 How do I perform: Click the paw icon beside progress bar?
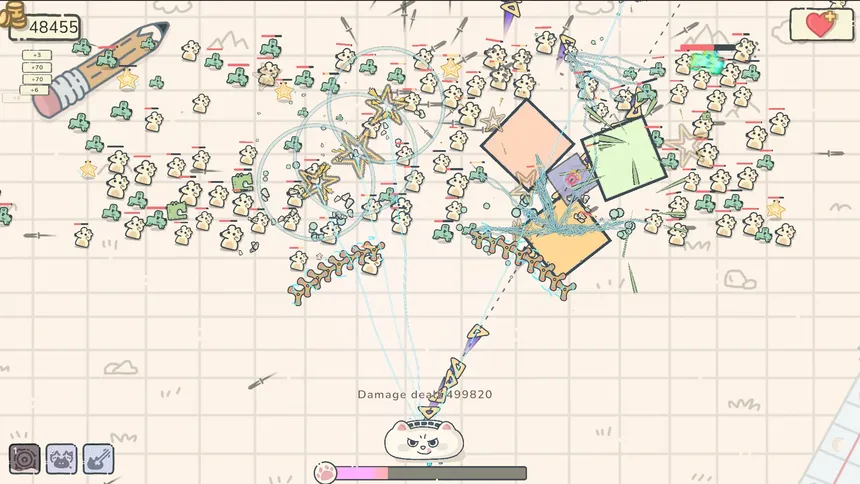coord(325,472)
